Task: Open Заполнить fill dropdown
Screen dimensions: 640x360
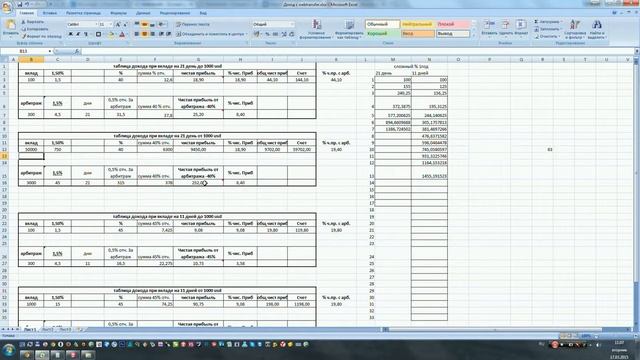Action: click(x=548, y=29)
